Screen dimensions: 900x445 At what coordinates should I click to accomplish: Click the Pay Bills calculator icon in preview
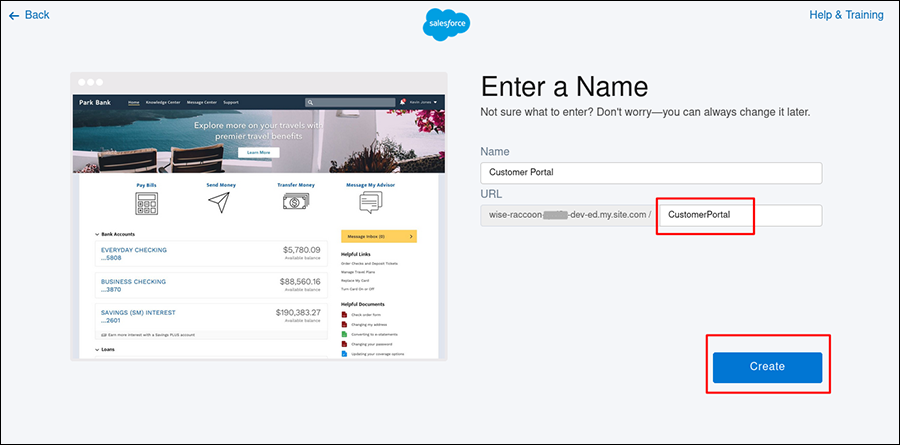146,203
